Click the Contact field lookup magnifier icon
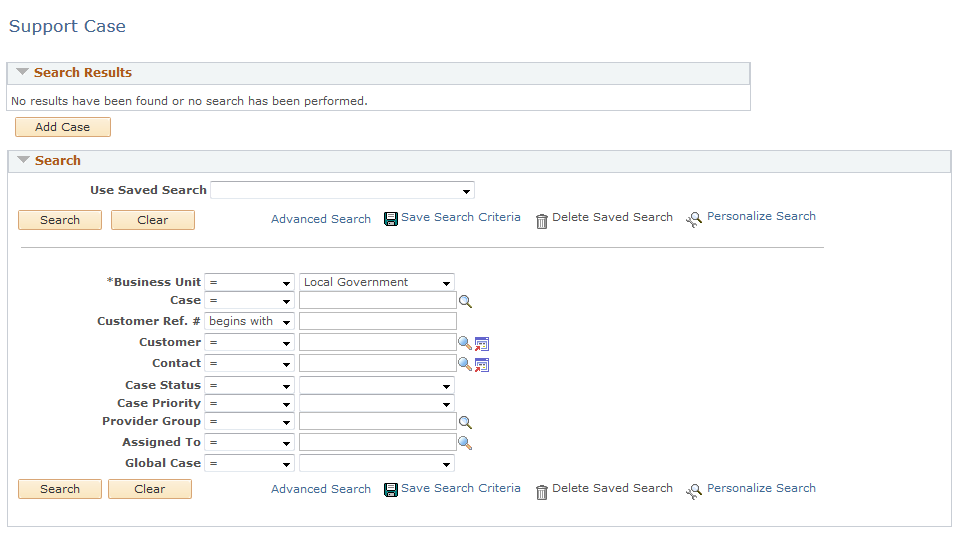 coord(465,364)
